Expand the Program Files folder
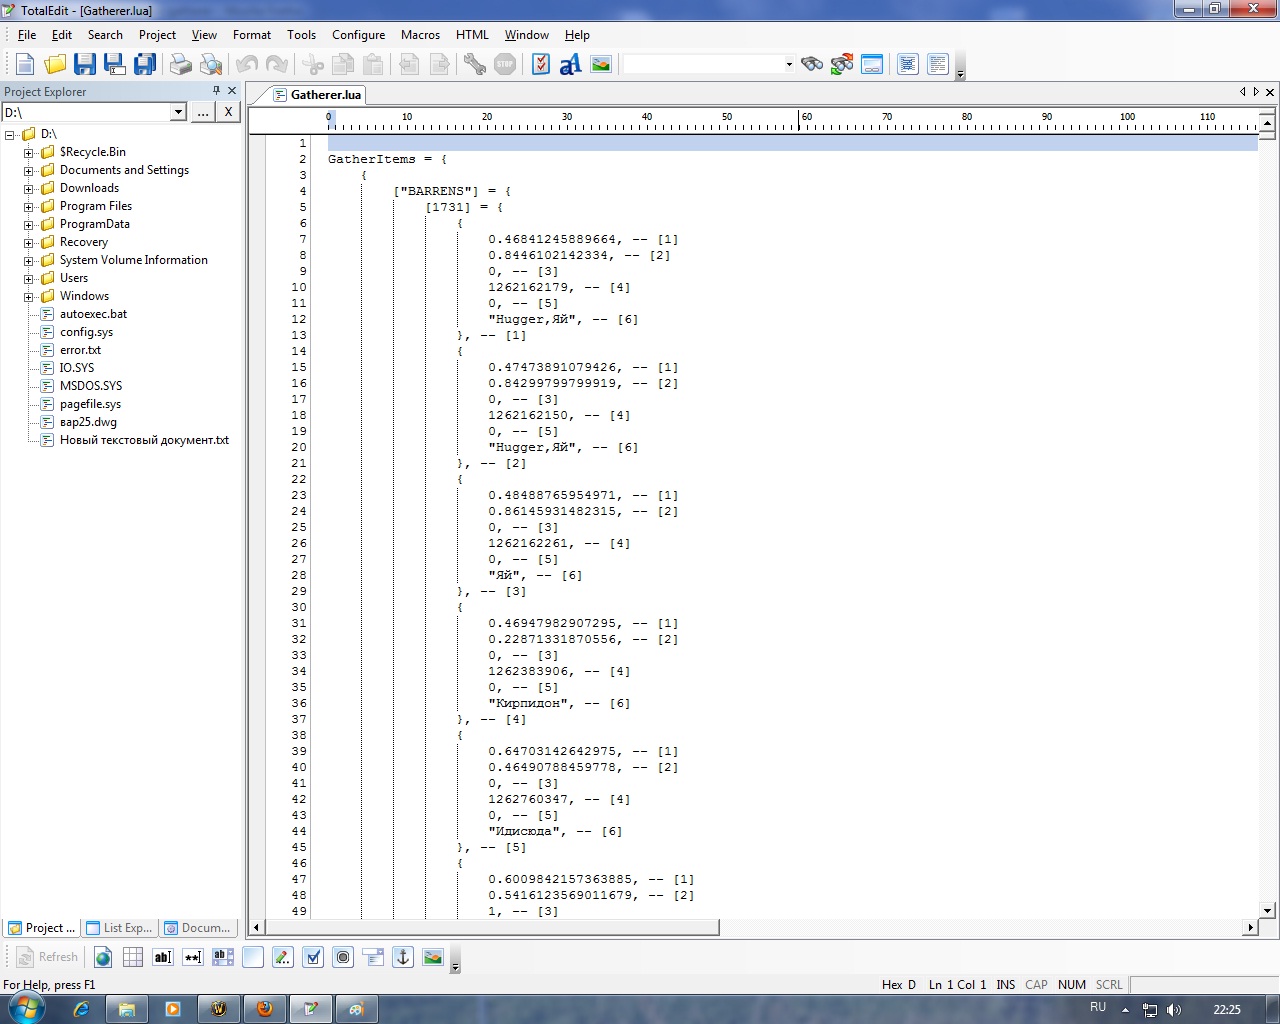This screenshot has height=1024, width=1280. 29,207
